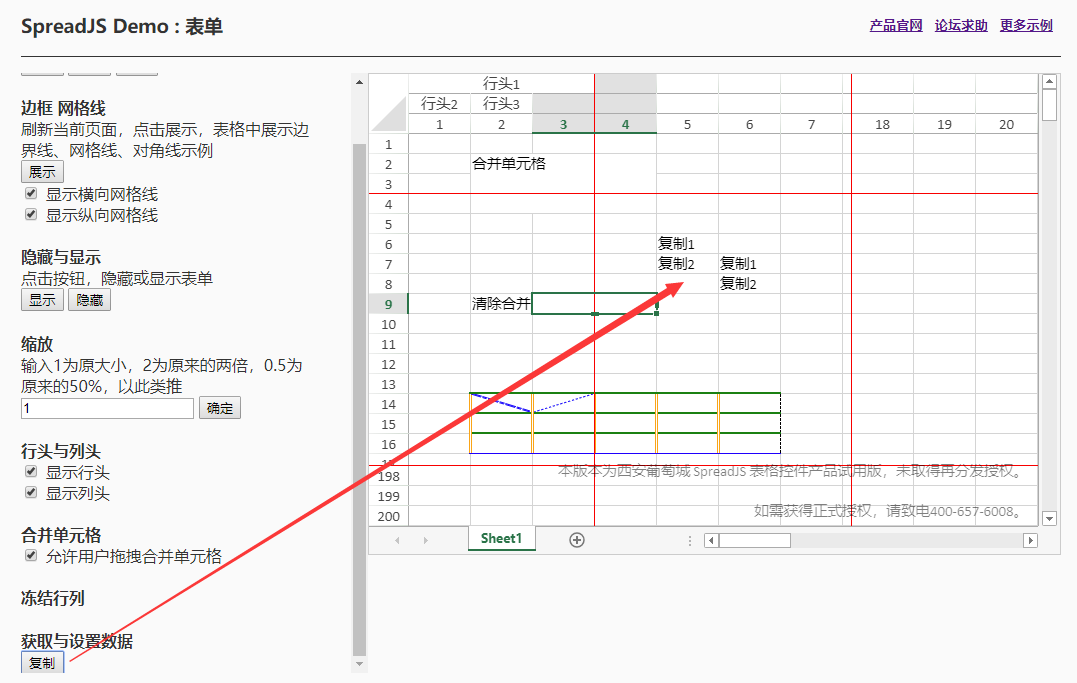Select 复制1 cell in column 6
The width and height of the screenshot is (1077, 683).
[749, 264]
